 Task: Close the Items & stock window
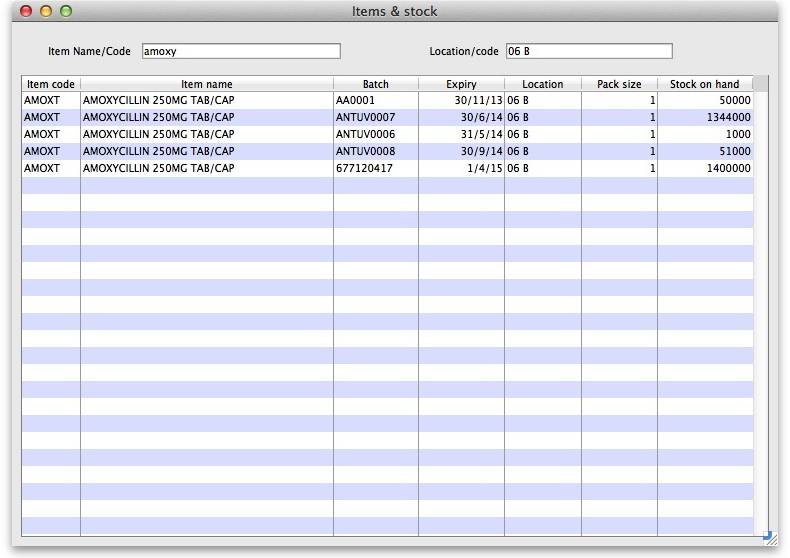[x=27, y=11]
